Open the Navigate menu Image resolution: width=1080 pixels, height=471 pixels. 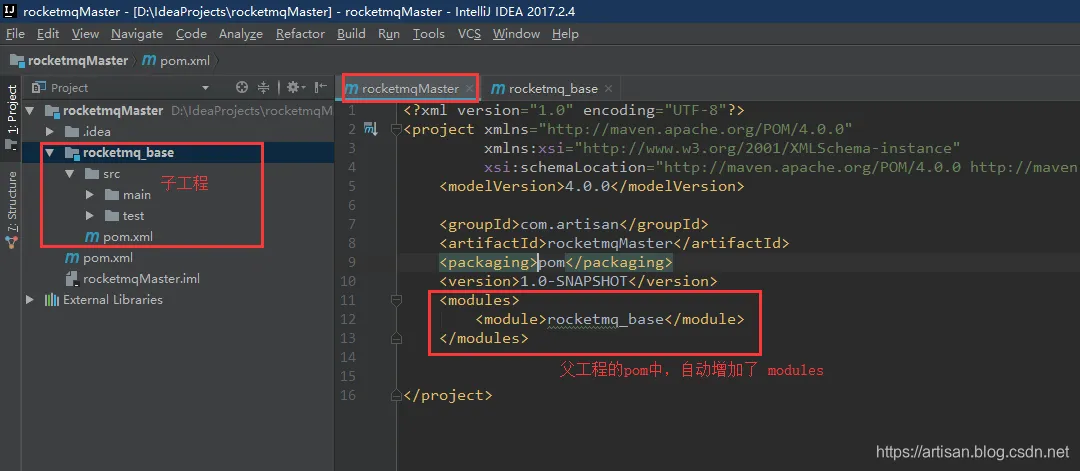coord(137,34)
